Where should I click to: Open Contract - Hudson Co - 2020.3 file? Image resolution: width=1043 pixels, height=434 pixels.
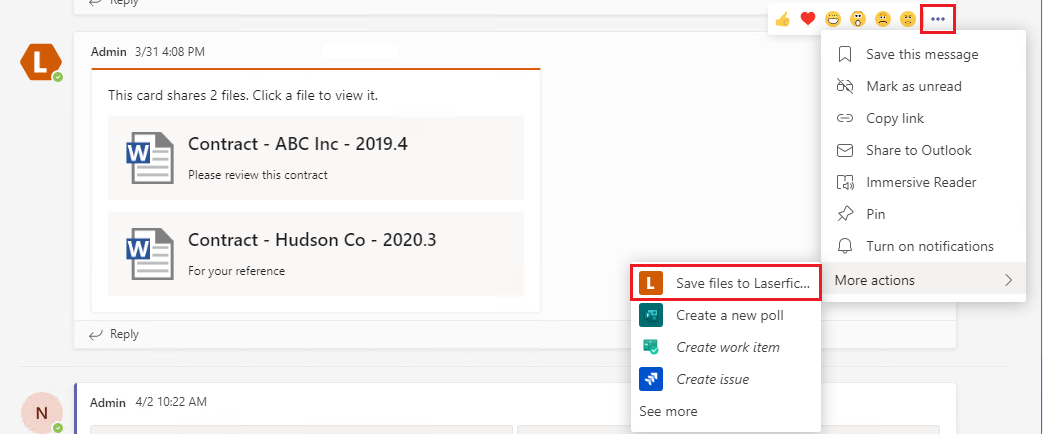click(316, 254)
